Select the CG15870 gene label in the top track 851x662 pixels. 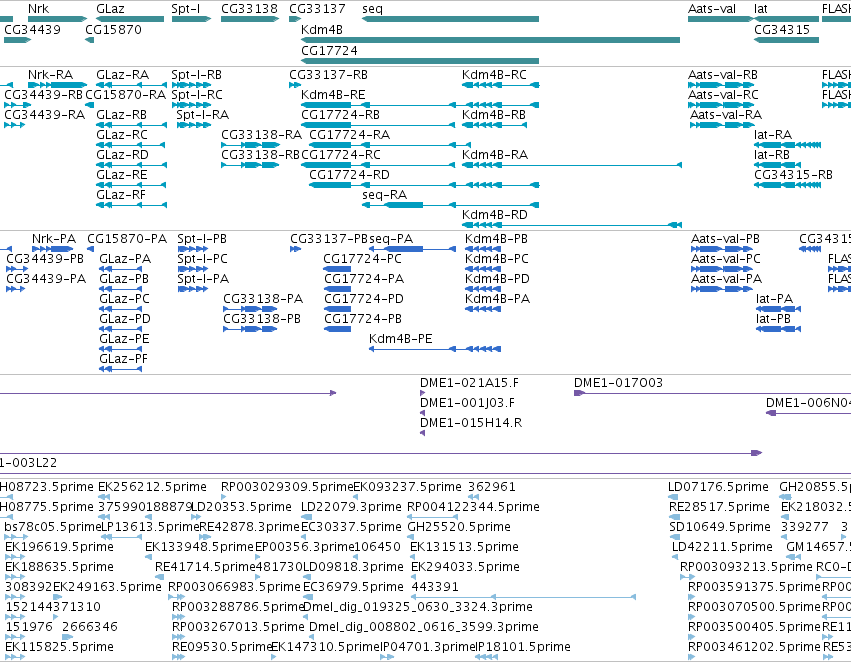(x=113, y=30)
